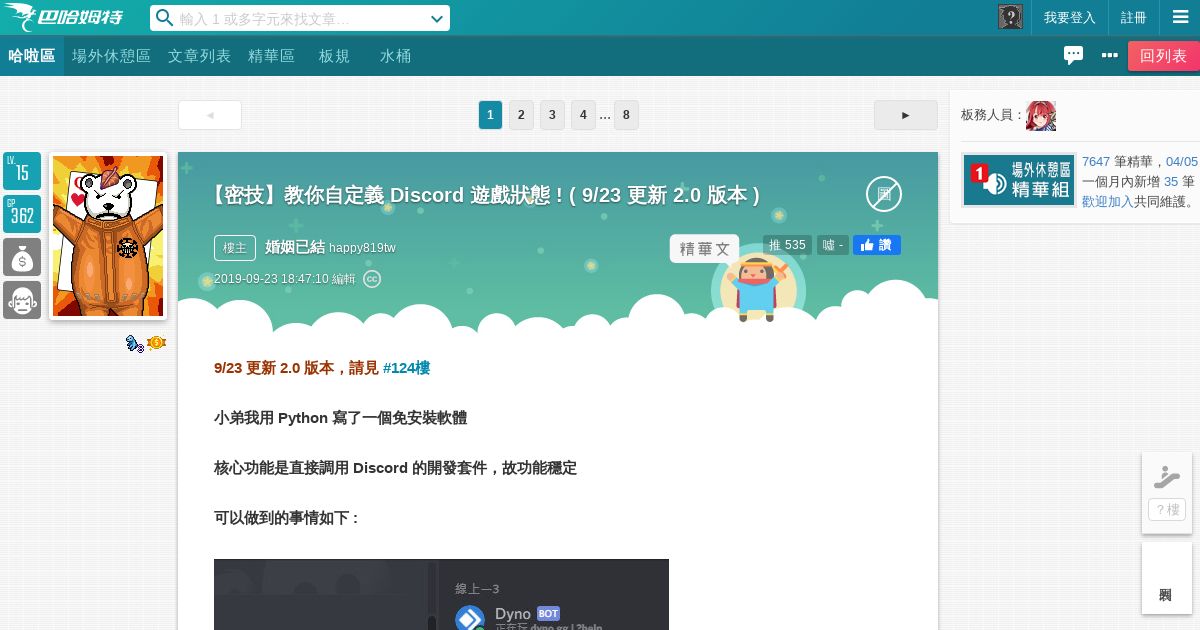Click the Bahamut site logo
This screenshot has height=630, width=1200.
63,17
